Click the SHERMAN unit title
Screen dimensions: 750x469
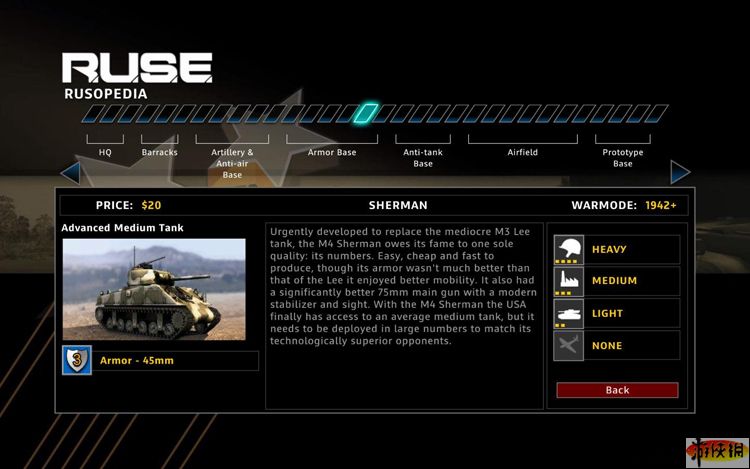398,206
